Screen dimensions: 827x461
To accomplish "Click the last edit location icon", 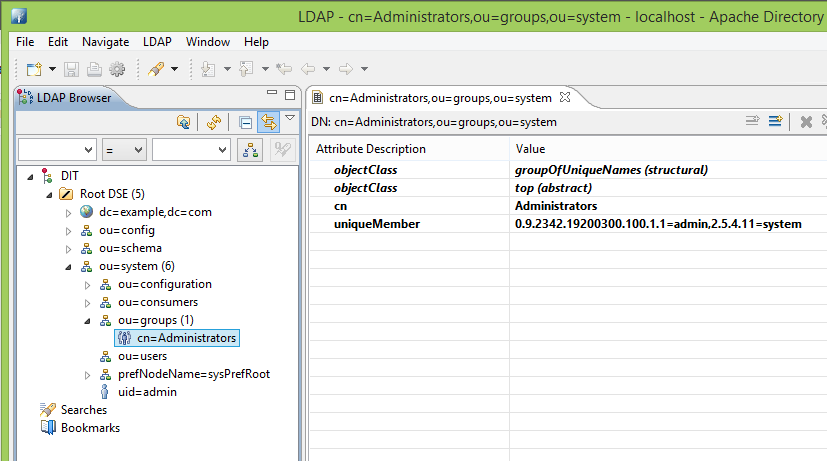I will click(x=284, y=69).
